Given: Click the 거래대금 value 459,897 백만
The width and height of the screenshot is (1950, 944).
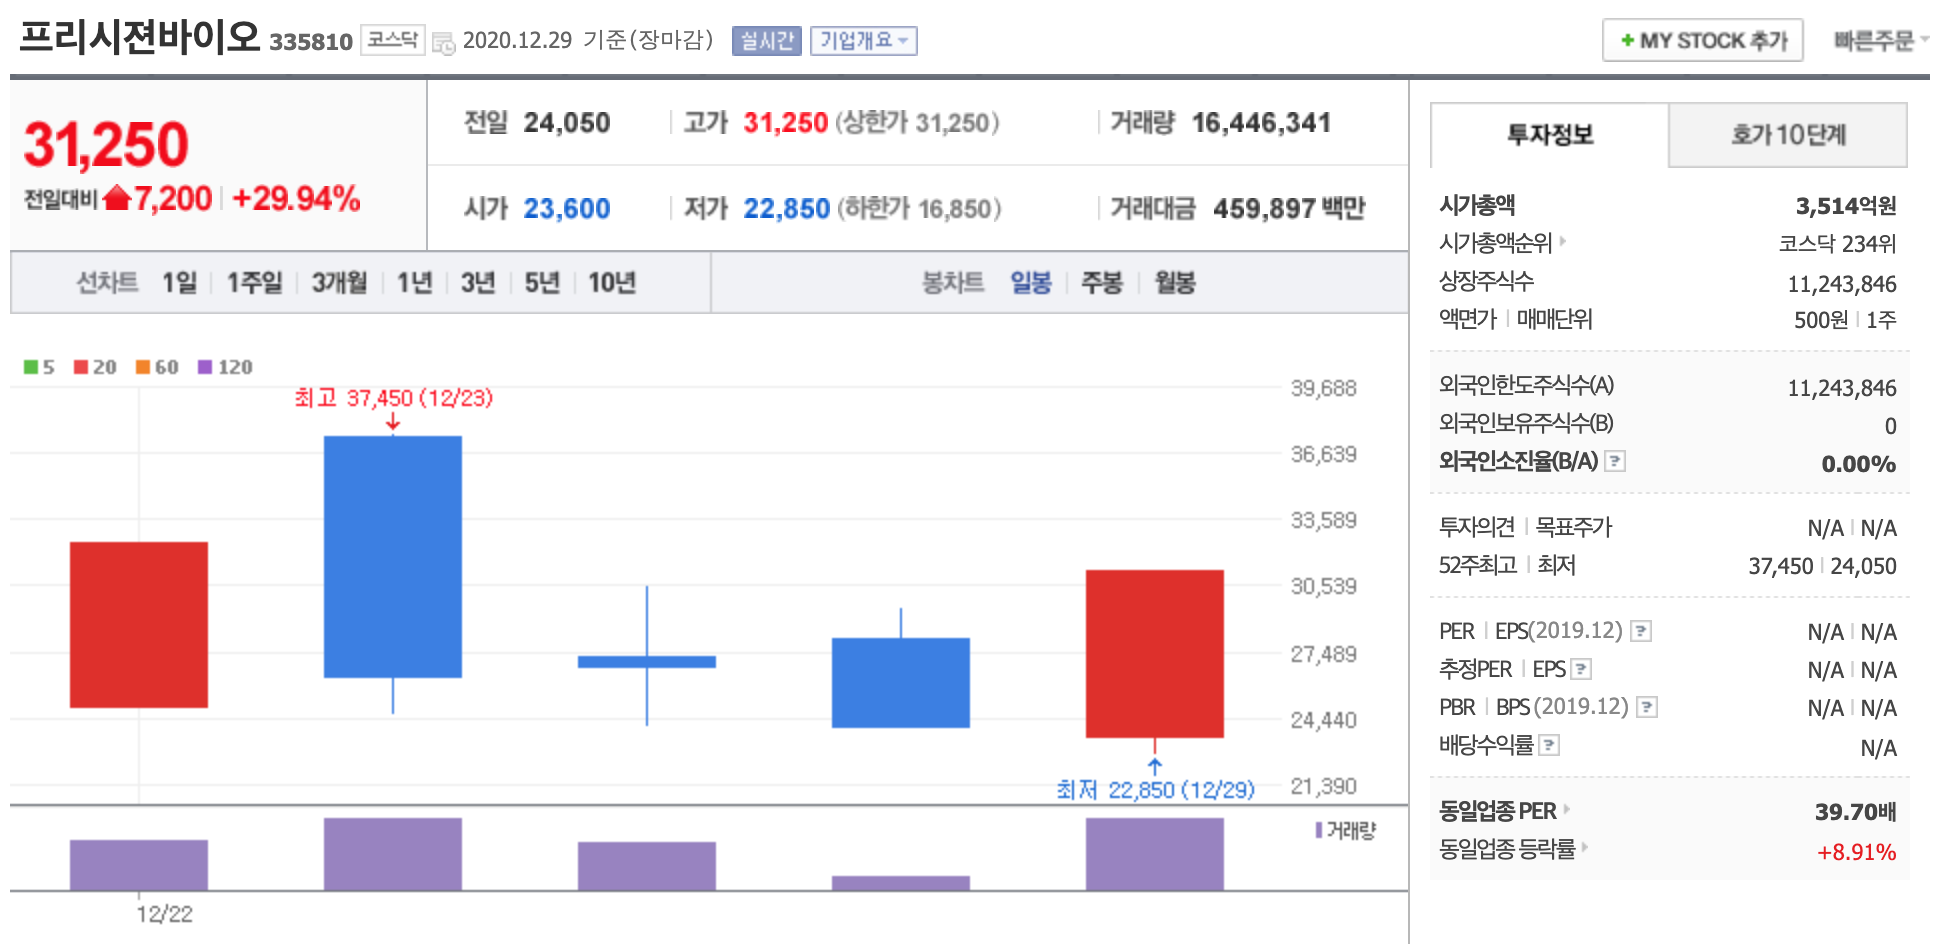Looking at the screenshot, I should (x=1289, y=208).
